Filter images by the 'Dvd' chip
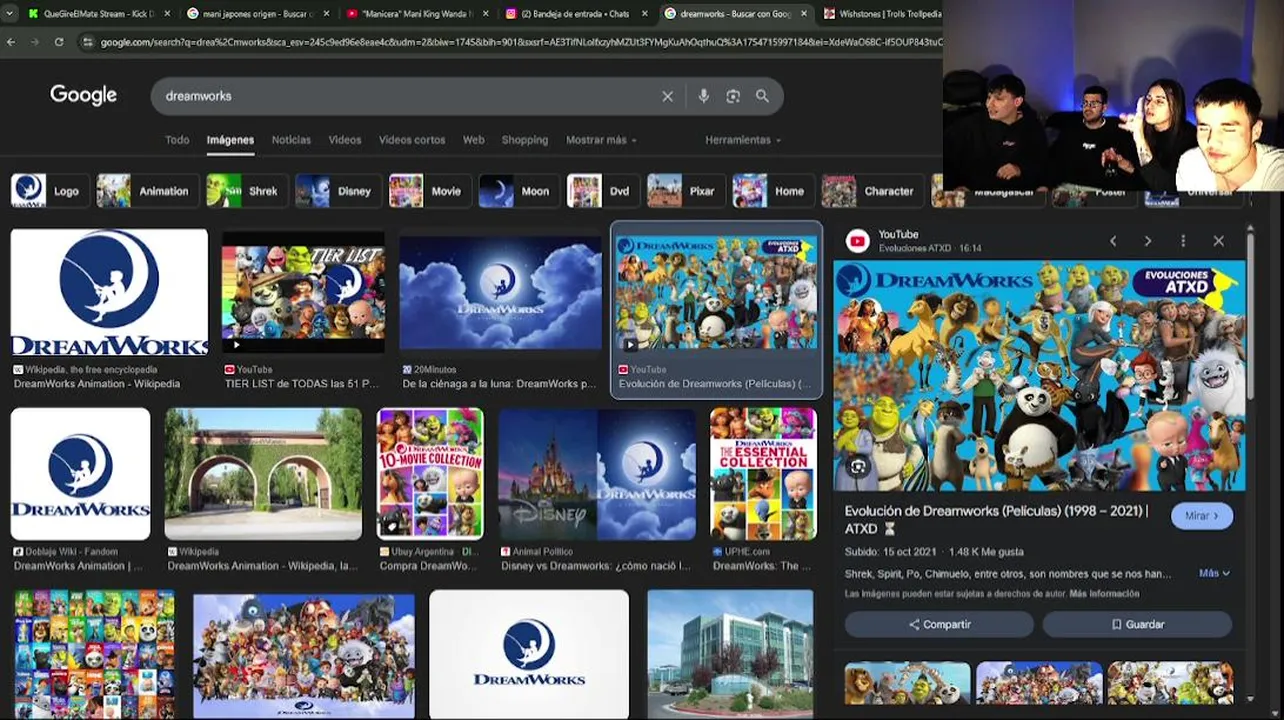 click(x=602, y=191)
